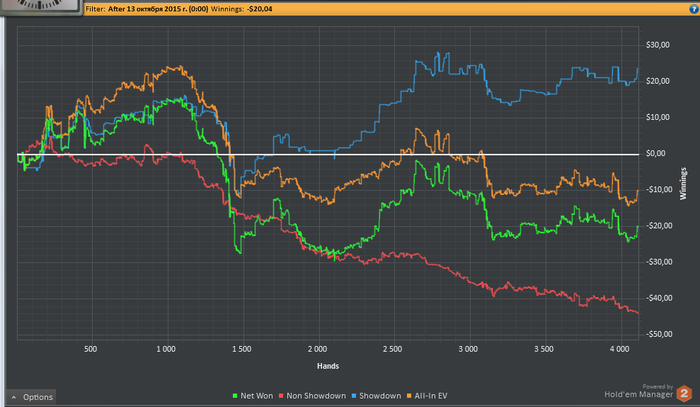Click the blue Showdown legend swatch
700x407 pixels.
click(354, 396)
